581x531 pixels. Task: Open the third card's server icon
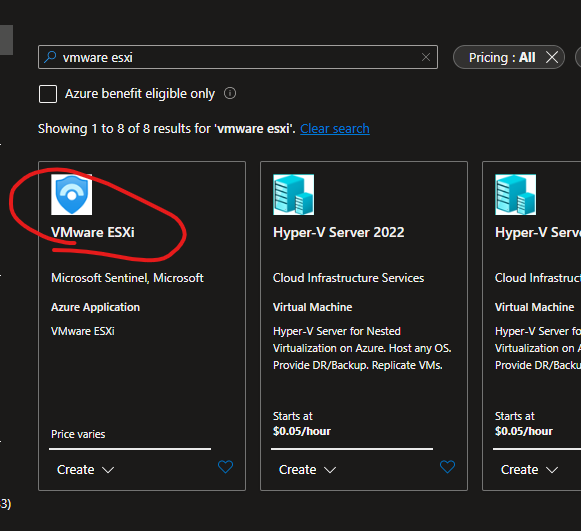click(515, 195)
